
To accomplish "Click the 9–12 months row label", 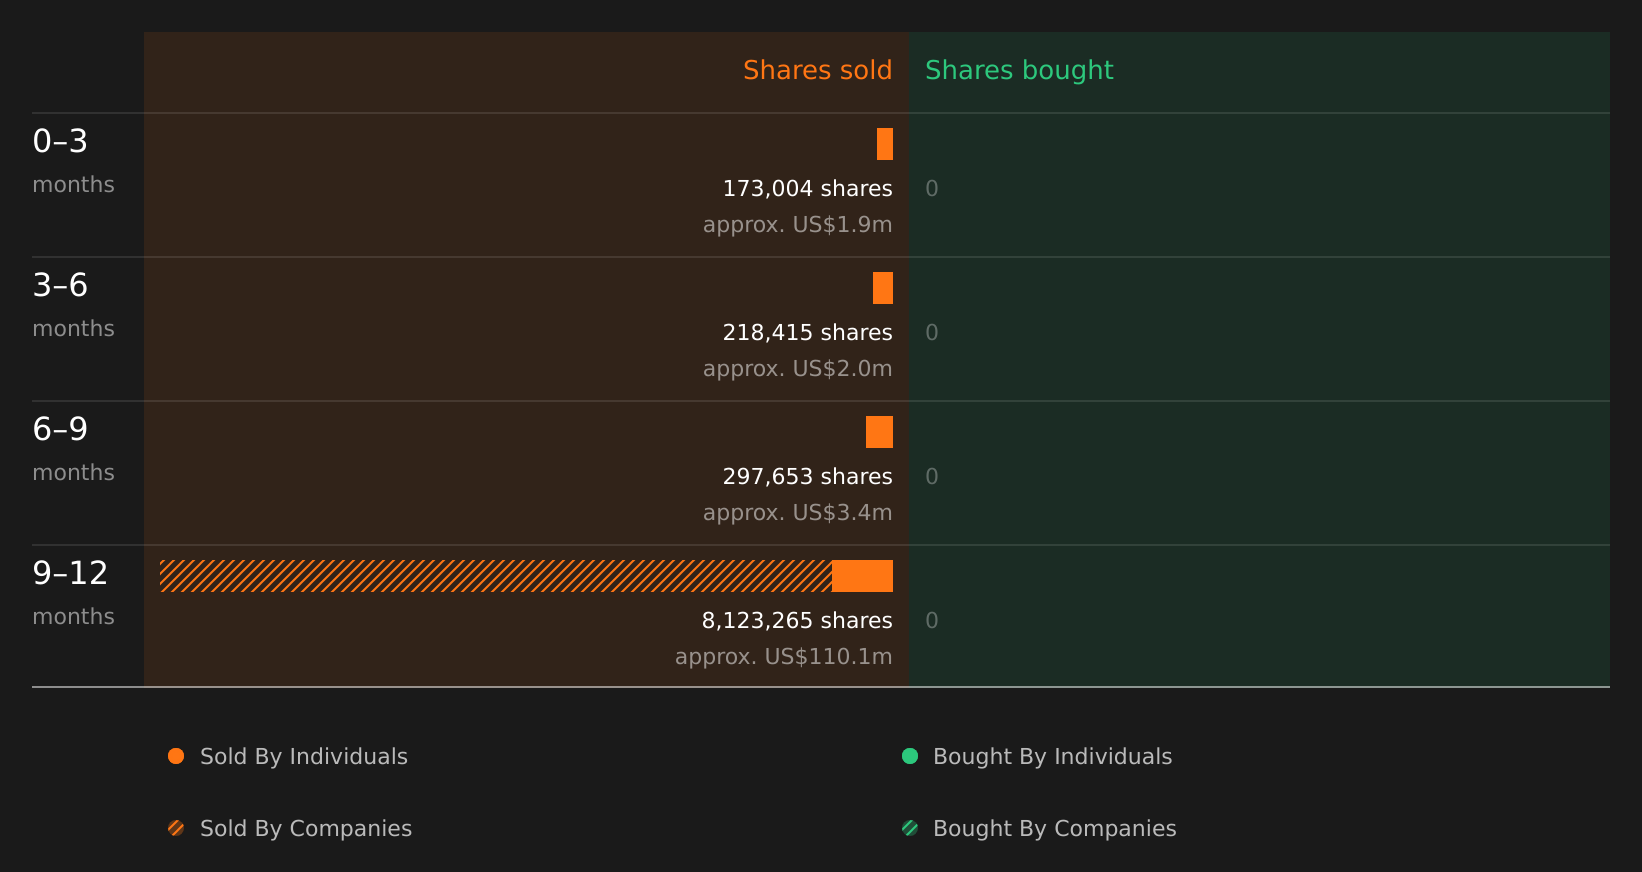I will point(73,592).
